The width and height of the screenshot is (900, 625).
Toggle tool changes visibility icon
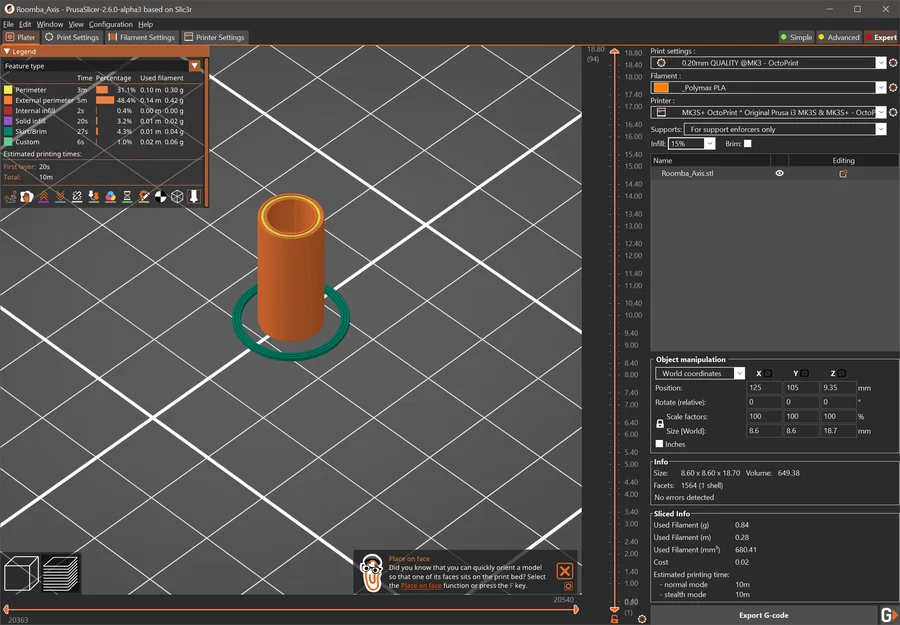(94, 197)
